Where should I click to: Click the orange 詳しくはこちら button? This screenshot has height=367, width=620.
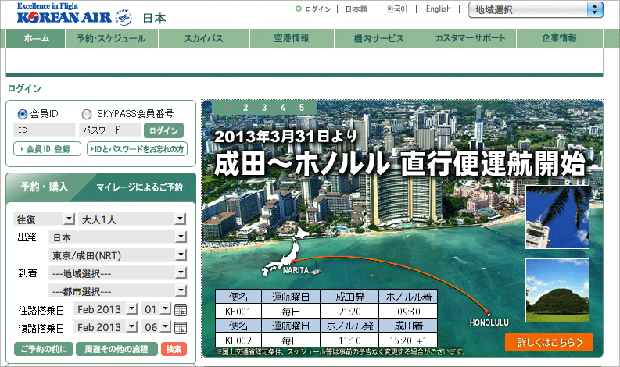click(549, 342)
